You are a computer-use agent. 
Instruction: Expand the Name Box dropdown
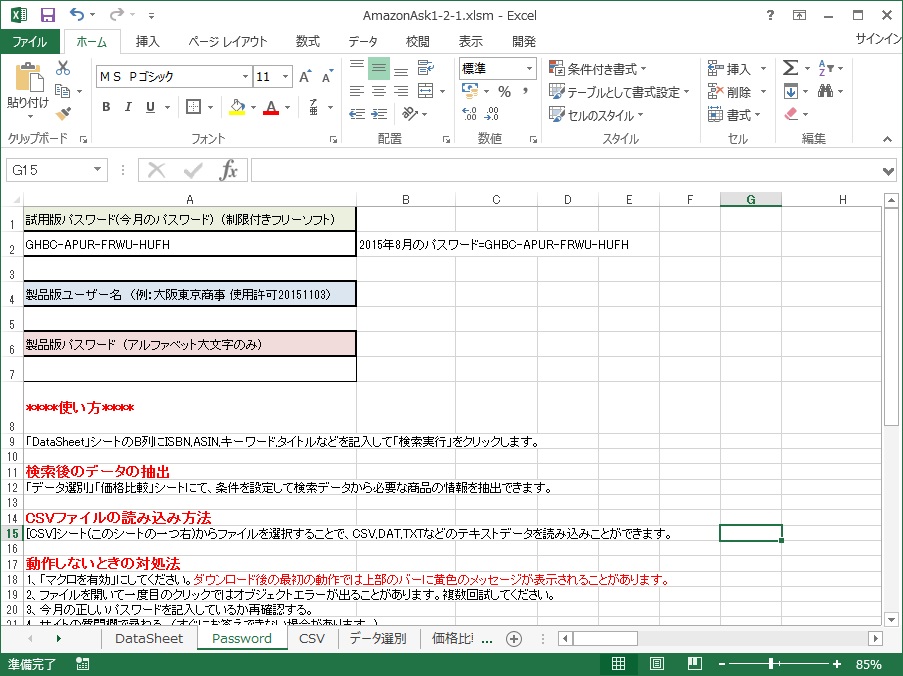pyautogui.click(x=97, y=170)
